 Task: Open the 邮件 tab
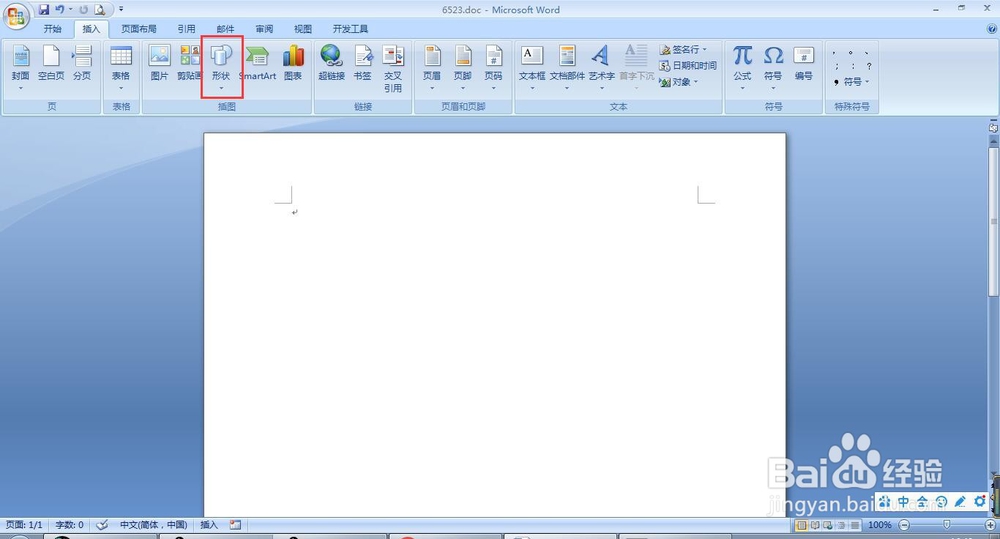coord(225,29)
